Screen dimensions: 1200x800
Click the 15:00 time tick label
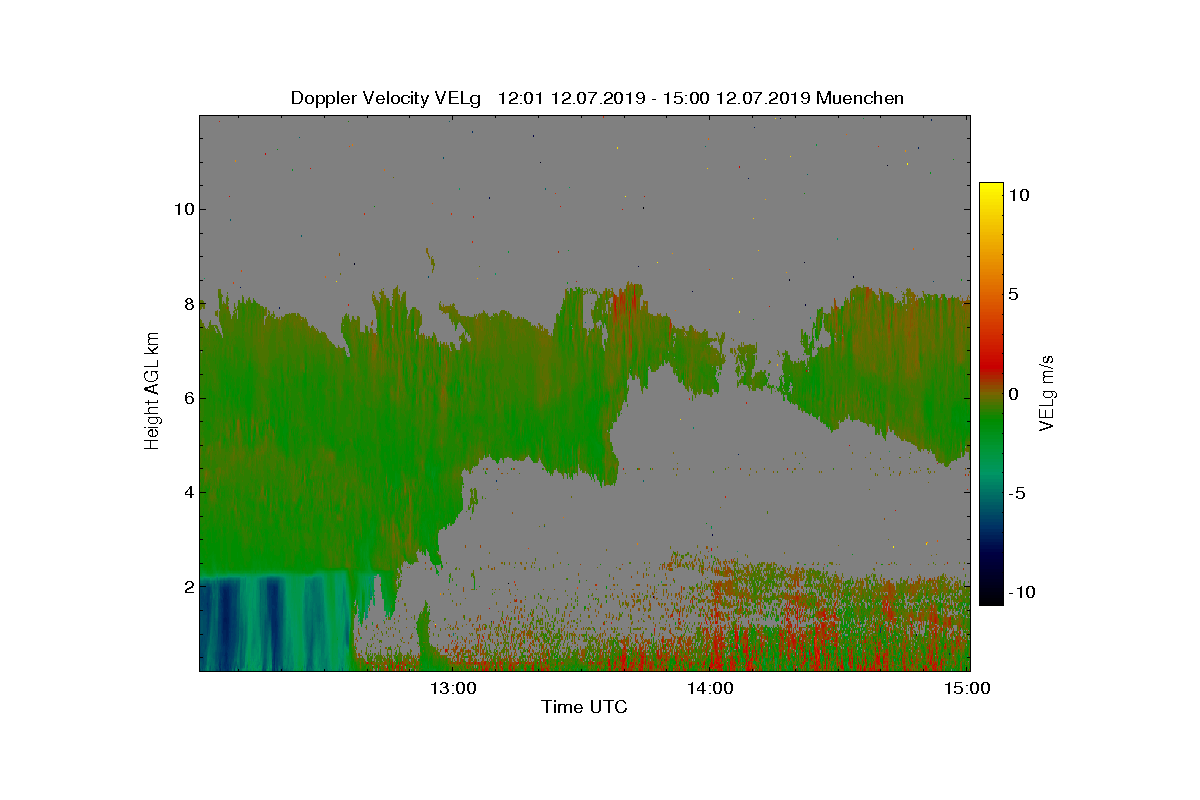(968, 688)
